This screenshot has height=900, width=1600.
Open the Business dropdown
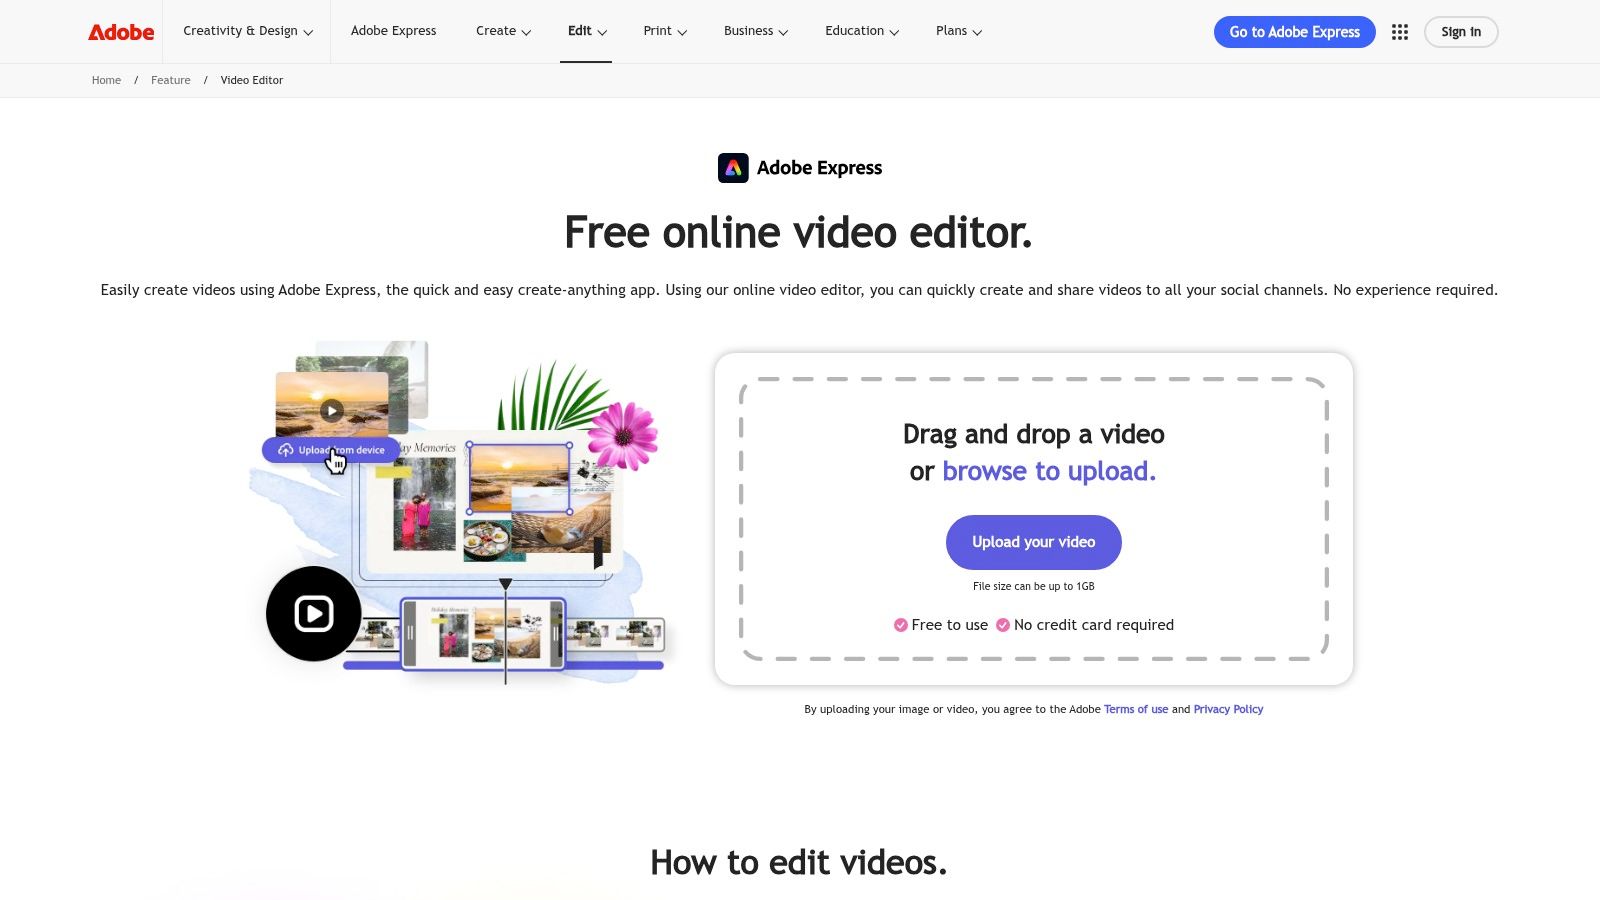[x=756, y=31]
